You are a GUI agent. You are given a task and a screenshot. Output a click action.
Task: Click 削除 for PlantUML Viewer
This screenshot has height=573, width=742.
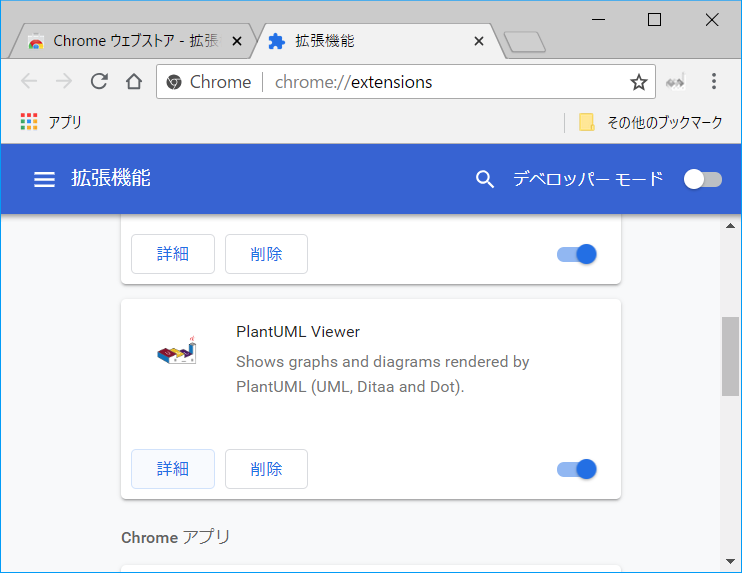[266, 469]
